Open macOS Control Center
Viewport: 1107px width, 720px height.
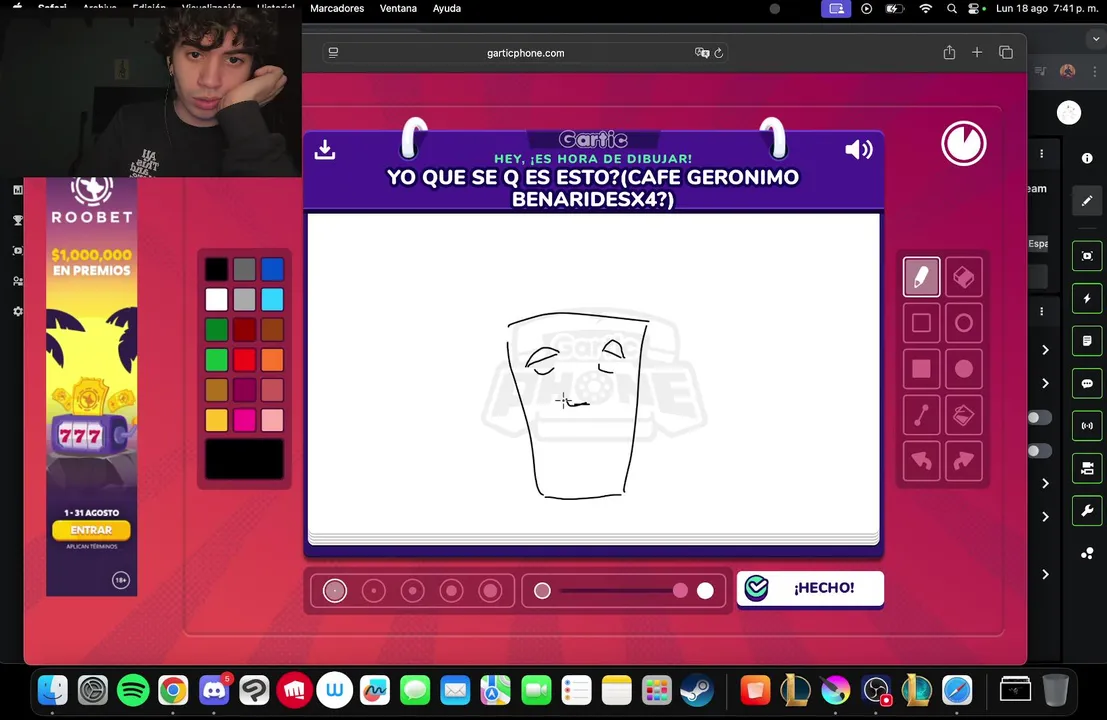pyautogui.click(x=975, y=8)
